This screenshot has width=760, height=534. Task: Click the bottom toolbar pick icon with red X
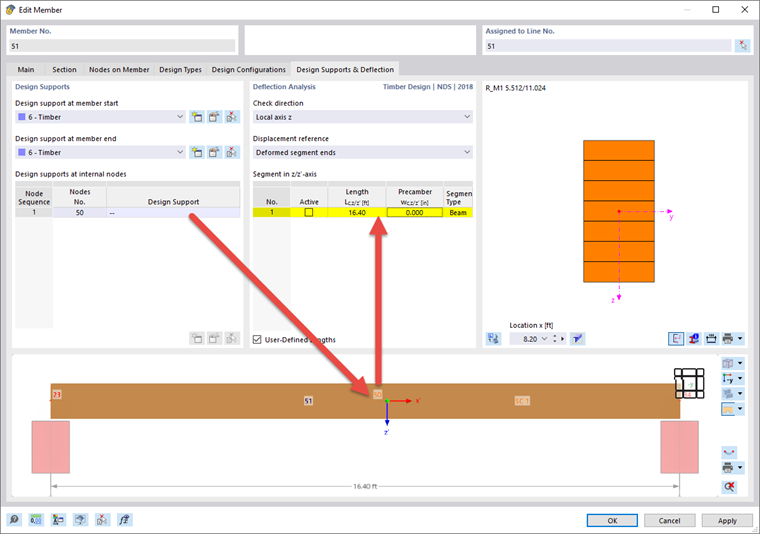[102, 520]
